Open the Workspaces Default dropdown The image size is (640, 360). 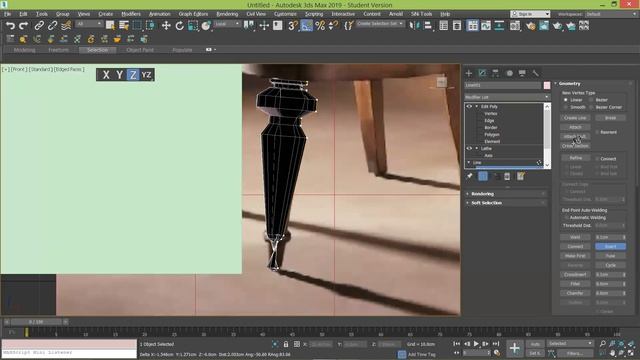pyautogui.click(x=611, y=14)
